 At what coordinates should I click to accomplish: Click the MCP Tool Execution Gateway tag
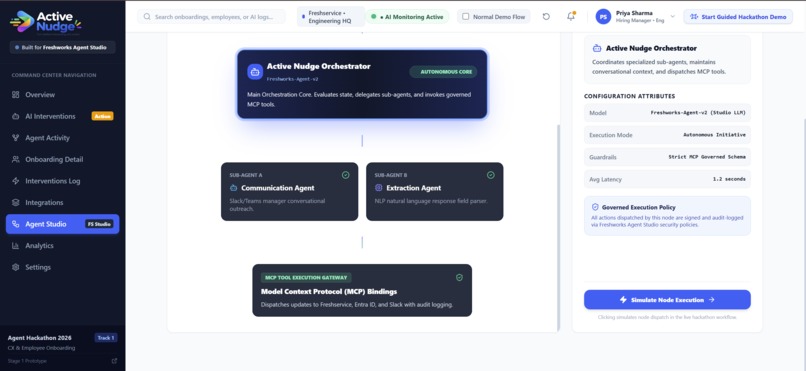pyautogui.click(x=306, y=277)
